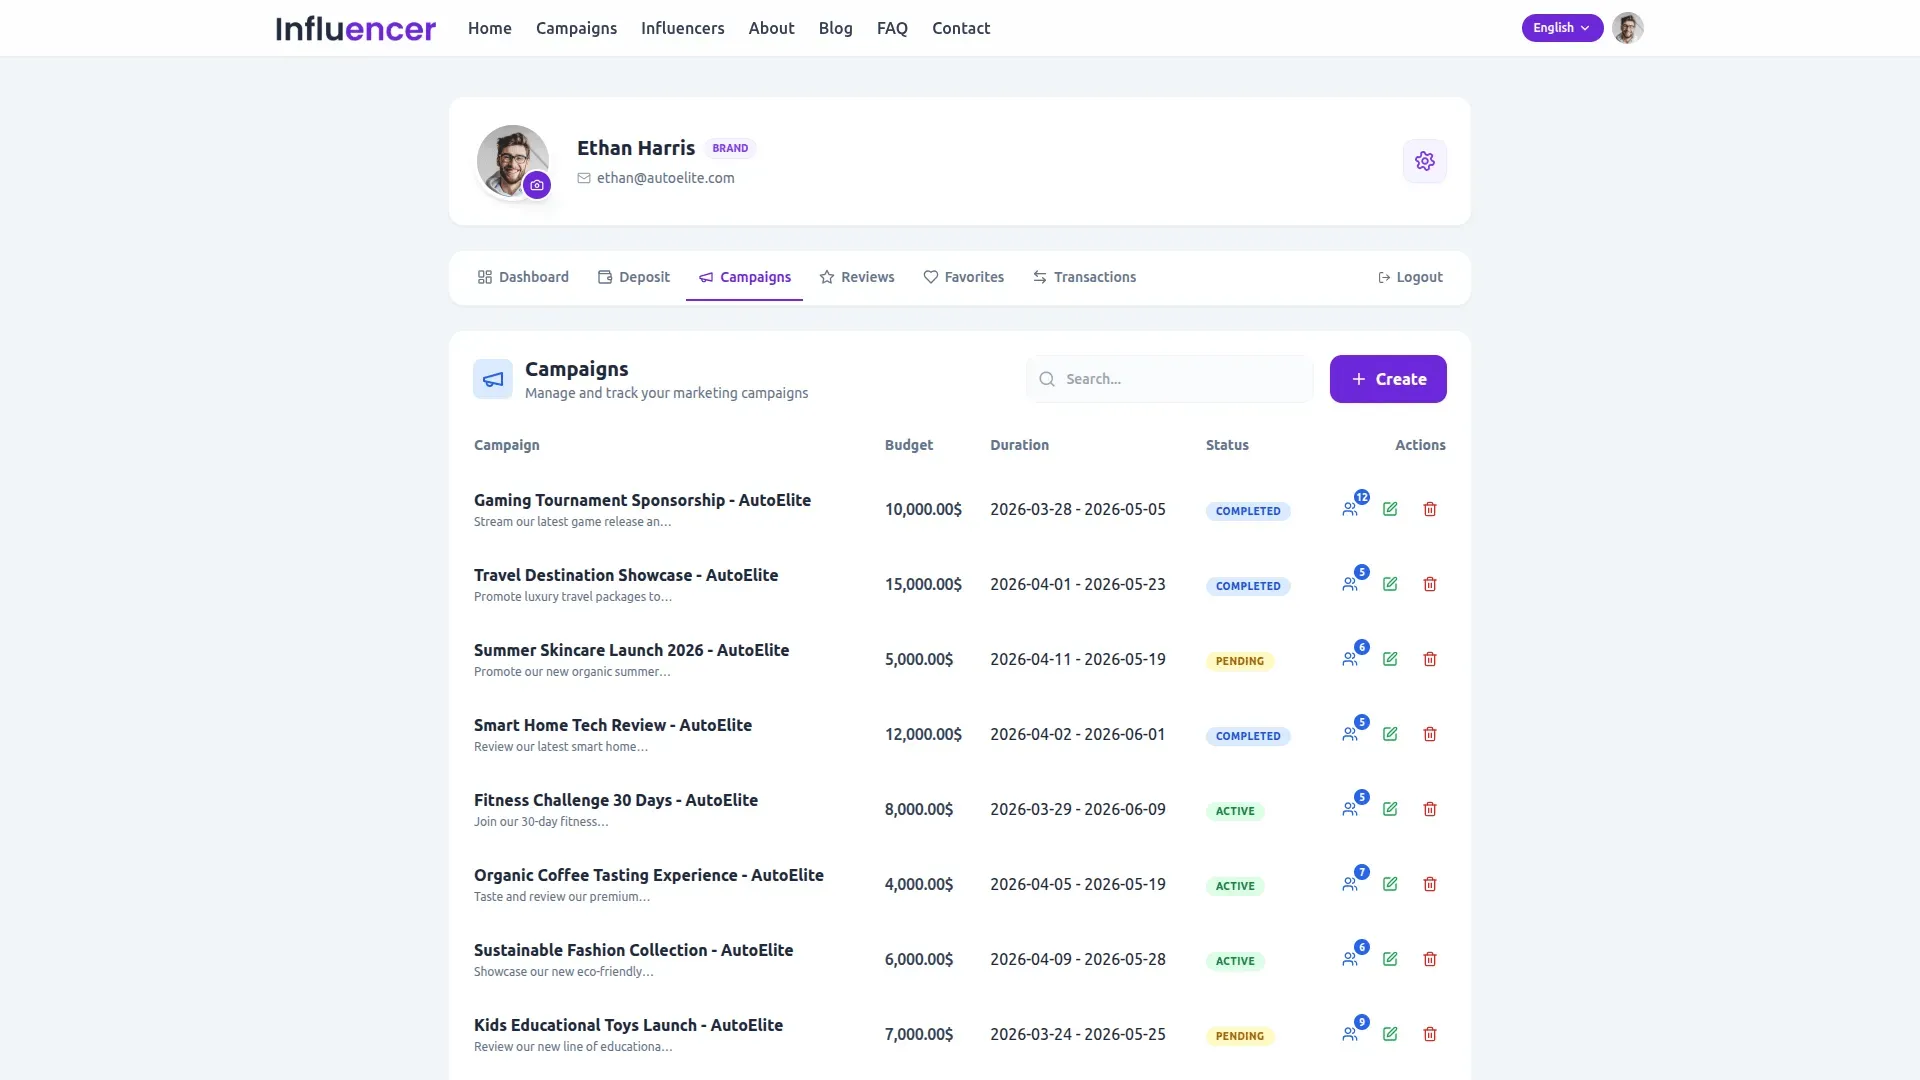1920x1080 pixels.
Task: Delete Fitness Challenge 30 Days campaign
Action: (x=1429, y=809)
